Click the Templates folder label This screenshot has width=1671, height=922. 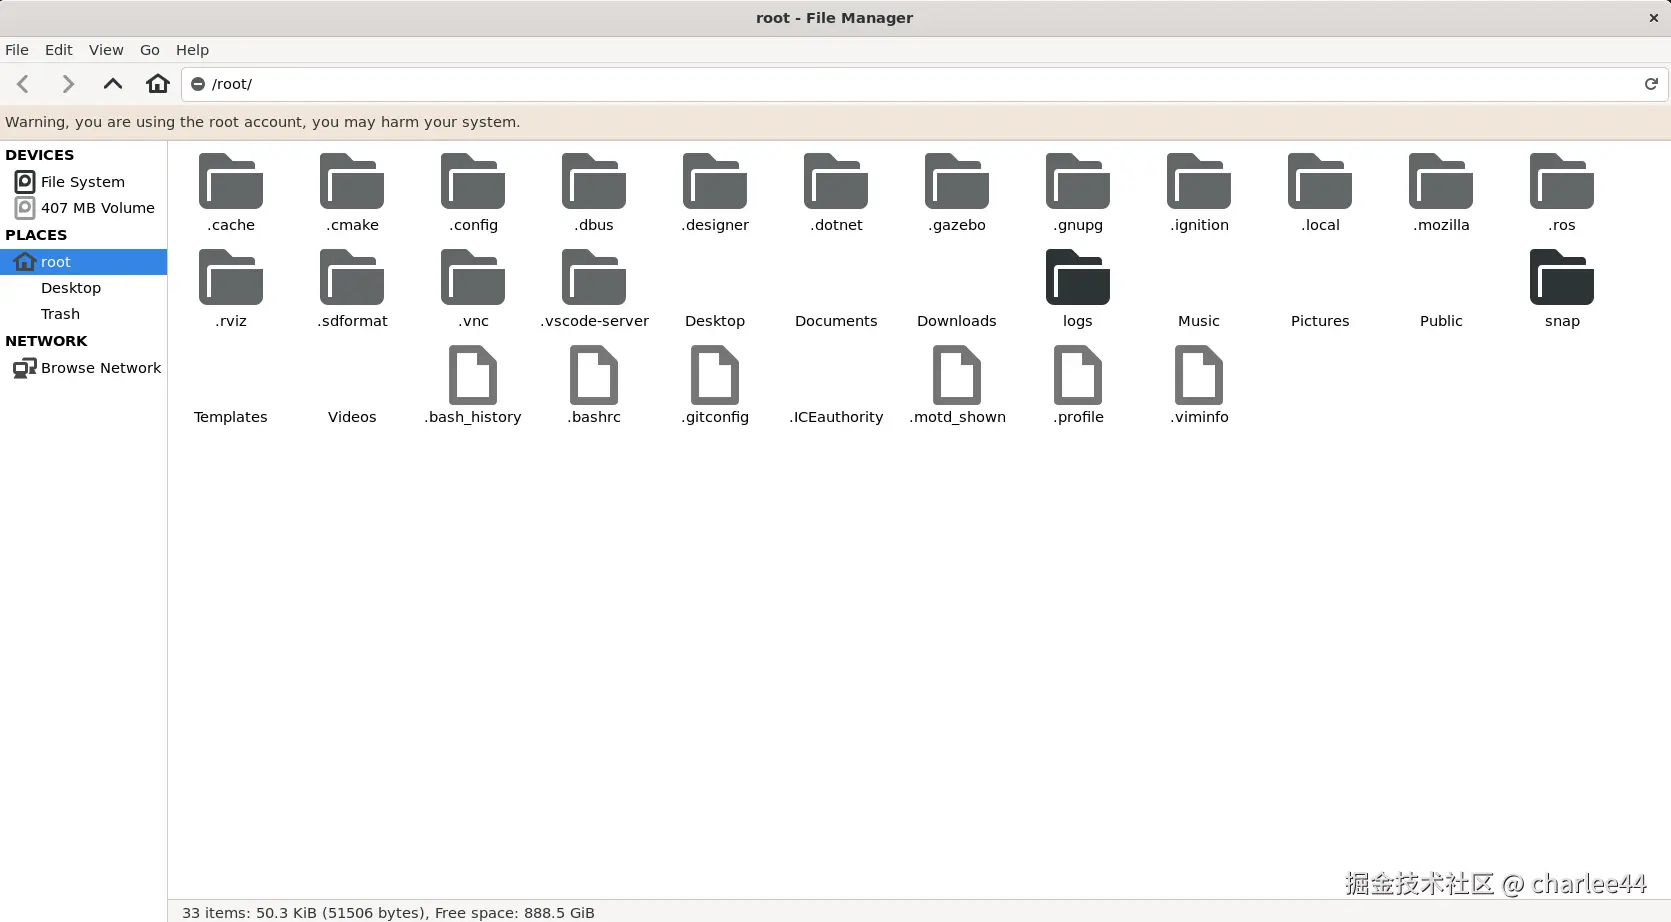point(231,417)
